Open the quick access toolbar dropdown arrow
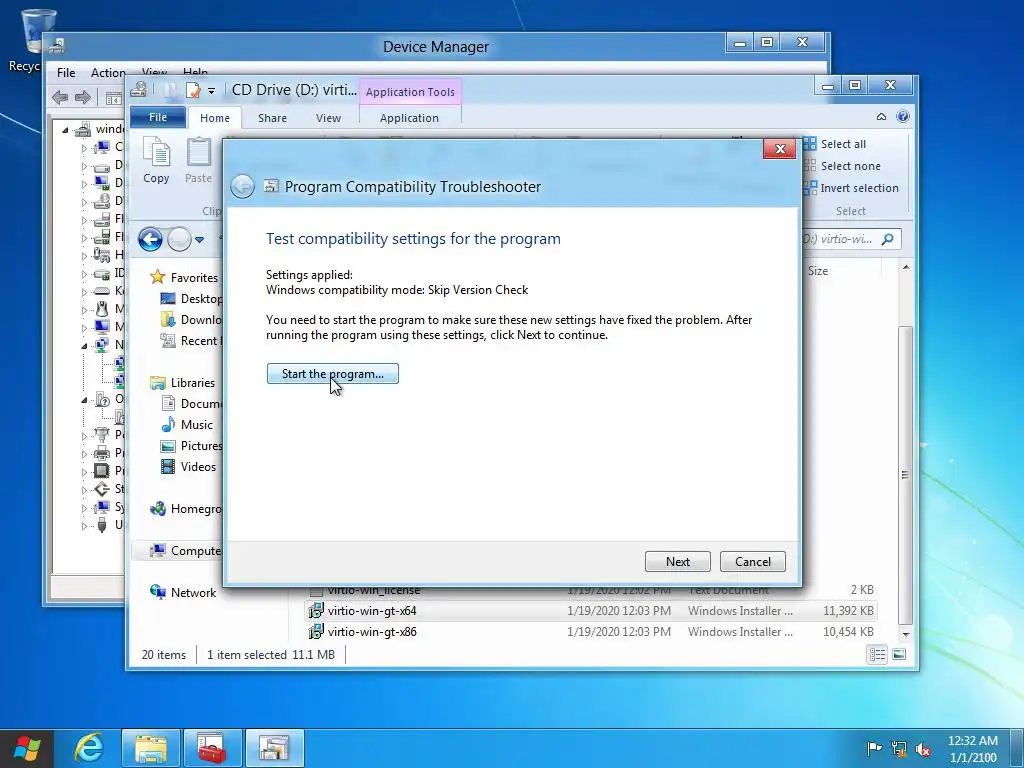Screen dimensions: 1024x768 click(x=211, y=91)
